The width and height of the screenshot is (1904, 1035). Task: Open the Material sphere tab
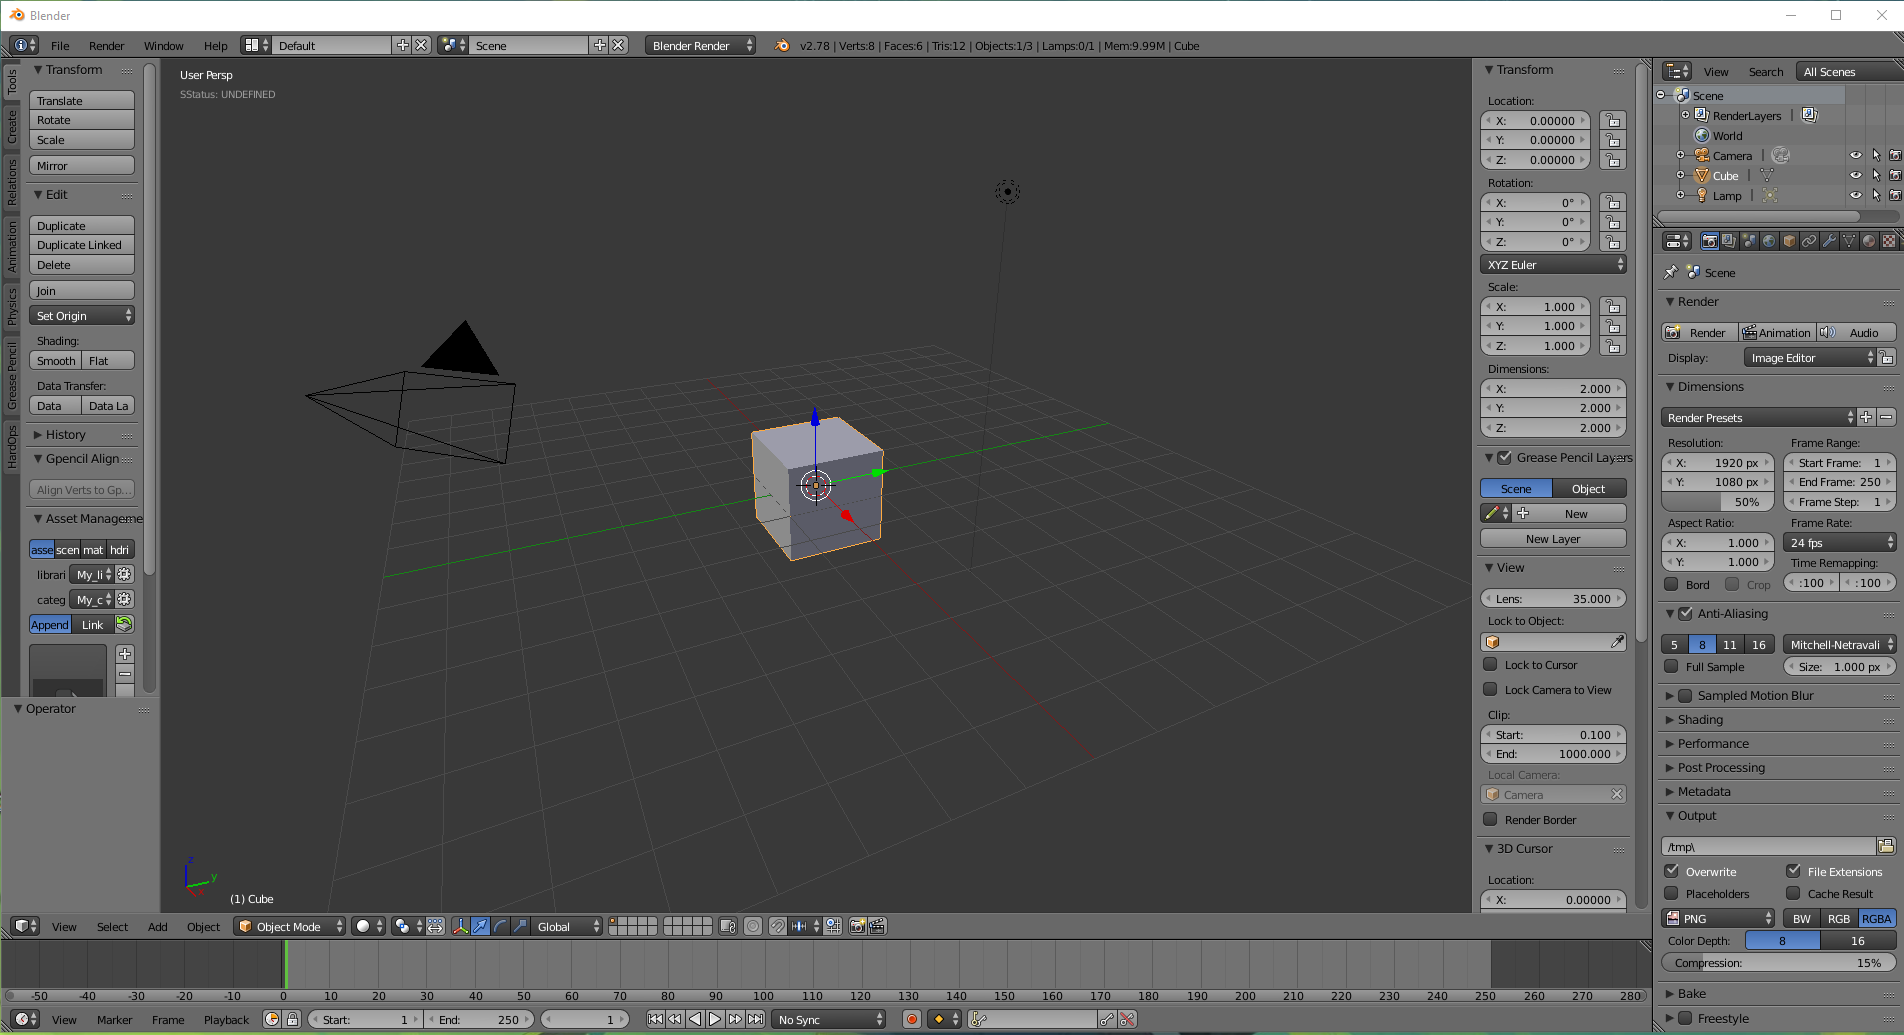1869,241
